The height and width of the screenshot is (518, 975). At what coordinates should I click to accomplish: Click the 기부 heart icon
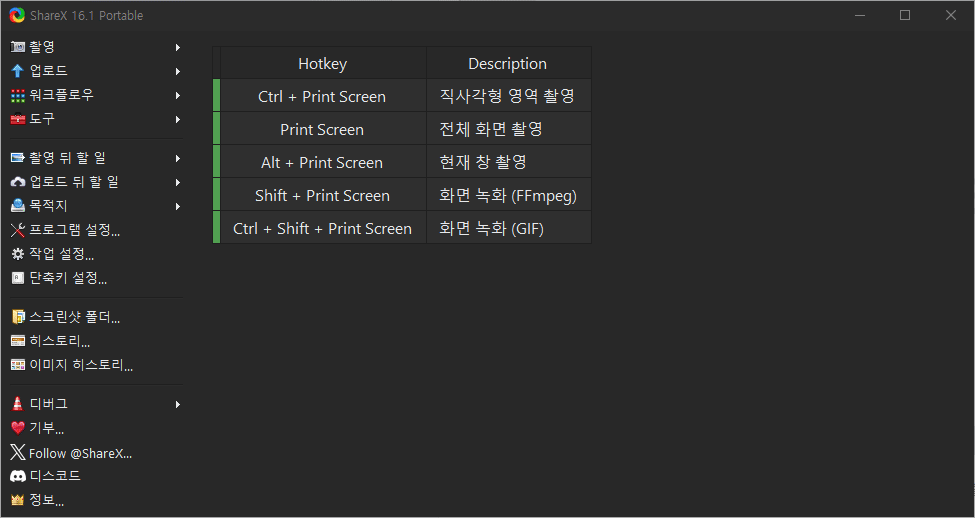point(18,428)
